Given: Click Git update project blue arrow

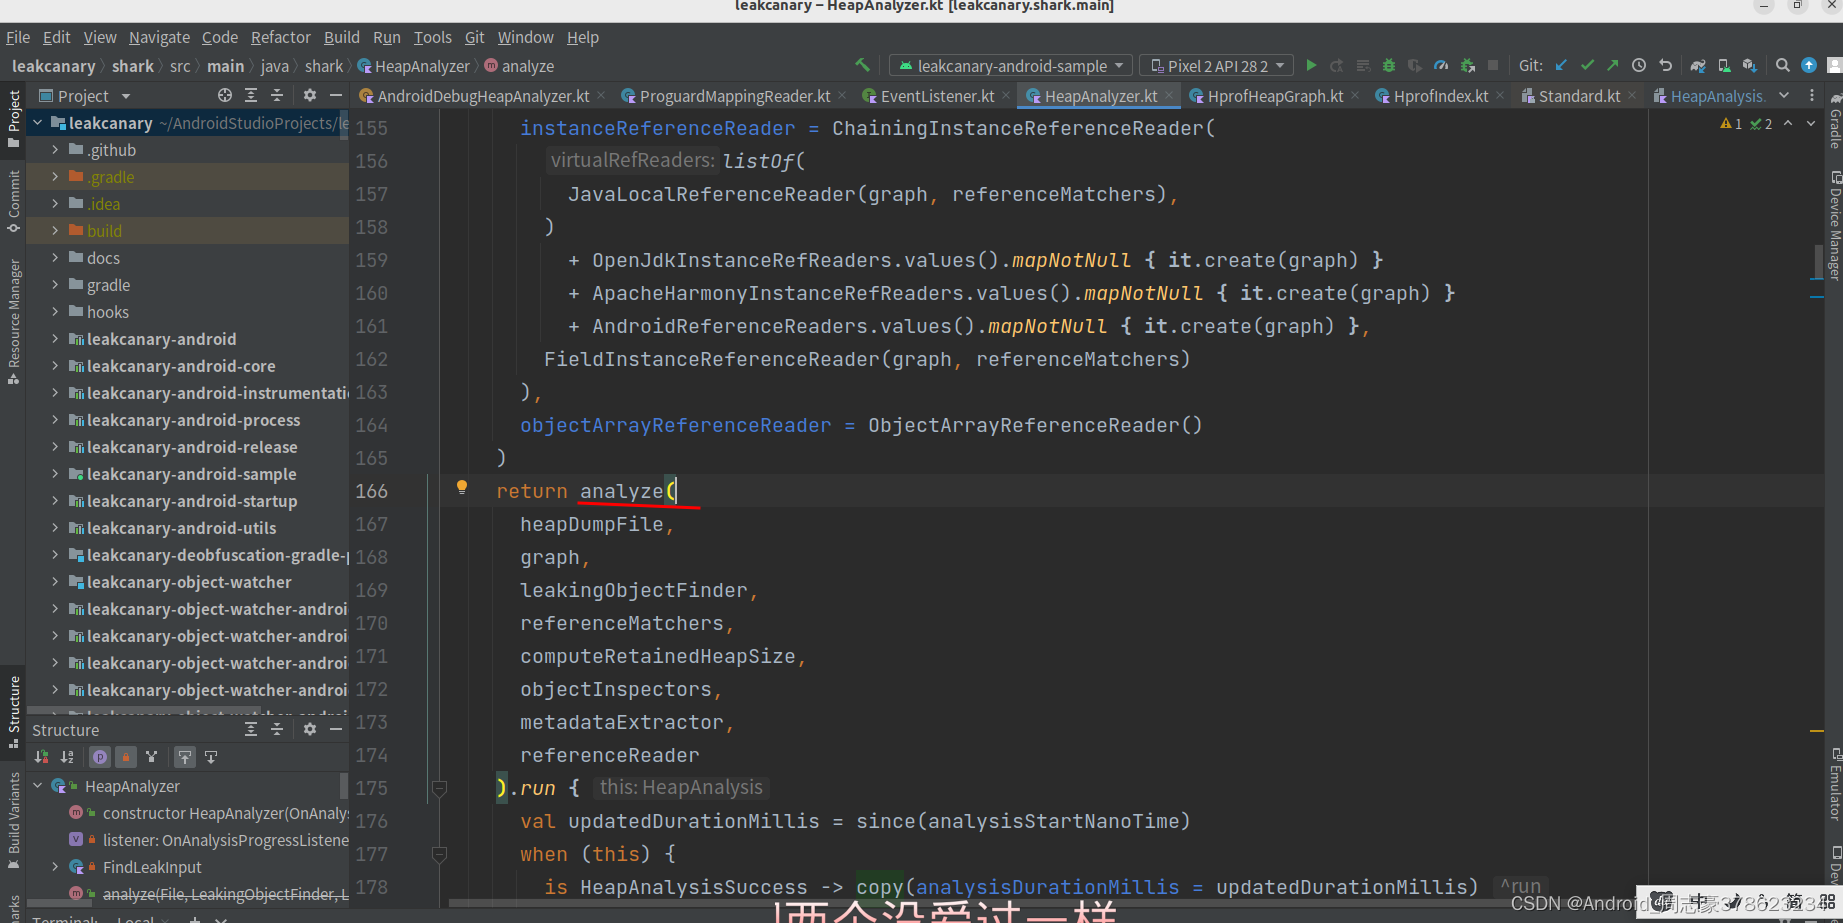Looking at the screenshot, I should (1561, 65).
